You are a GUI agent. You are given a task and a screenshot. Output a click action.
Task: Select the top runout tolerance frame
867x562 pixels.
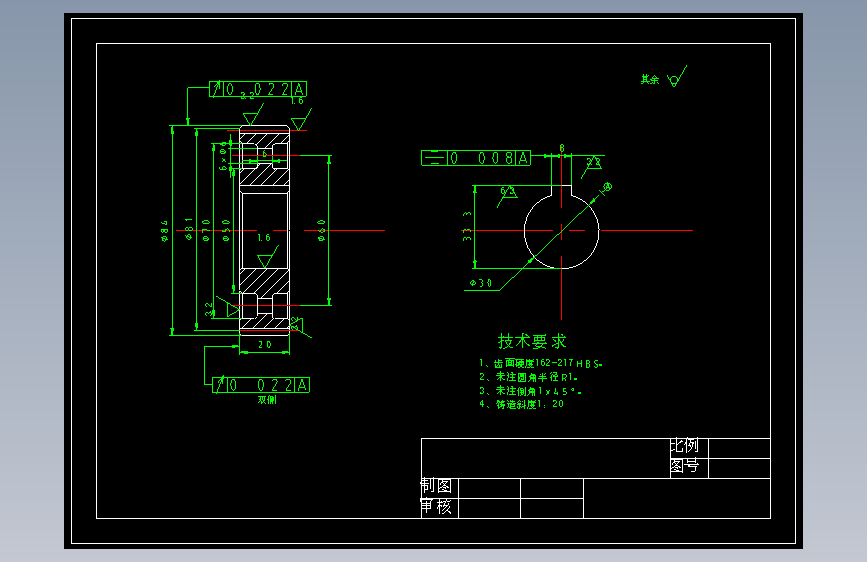tap(258, 89)
